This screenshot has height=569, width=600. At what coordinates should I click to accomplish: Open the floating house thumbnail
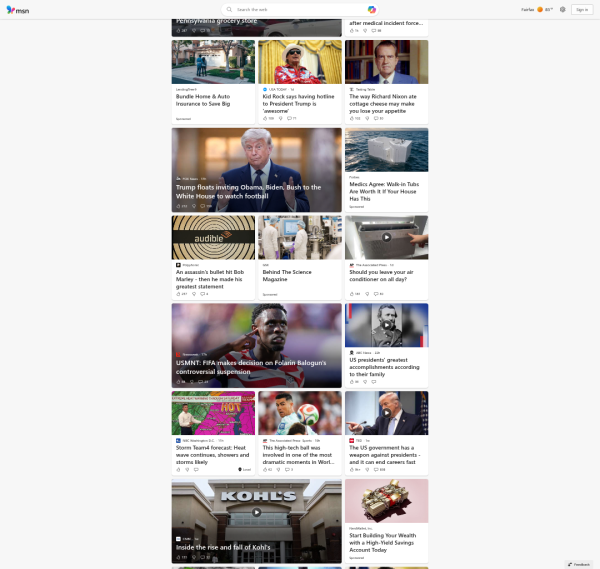(386, 150)
